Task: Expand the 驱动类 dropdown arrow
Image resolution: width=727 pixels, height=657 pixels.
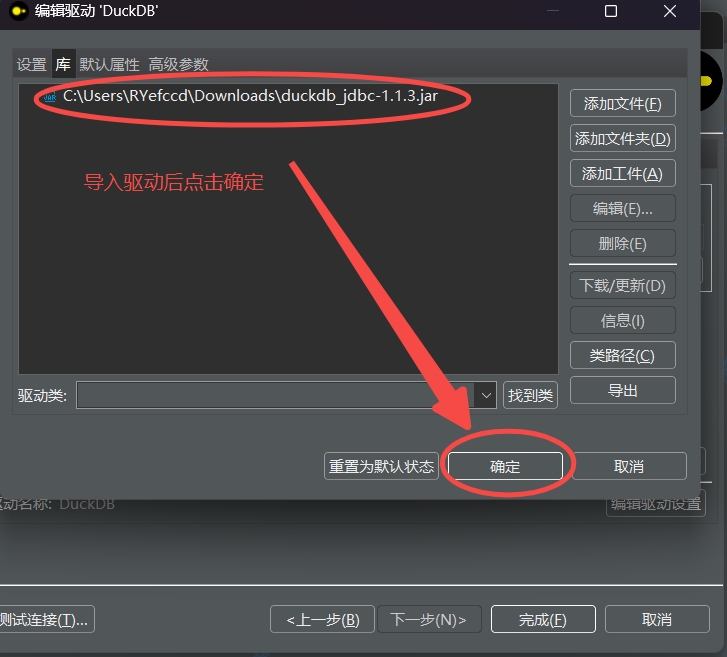Action: (x=485, y=395)
